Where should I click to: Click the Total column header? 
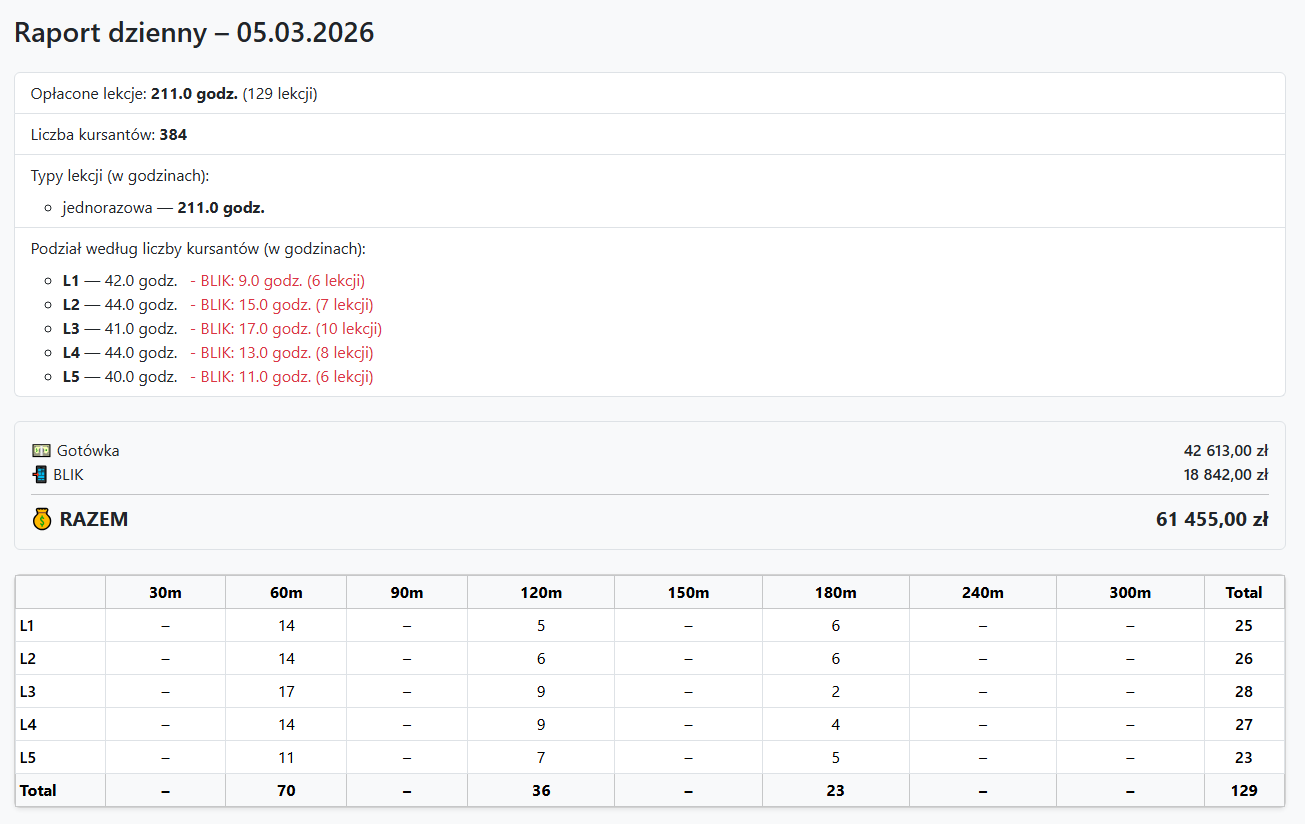(x=1244, y=593)
